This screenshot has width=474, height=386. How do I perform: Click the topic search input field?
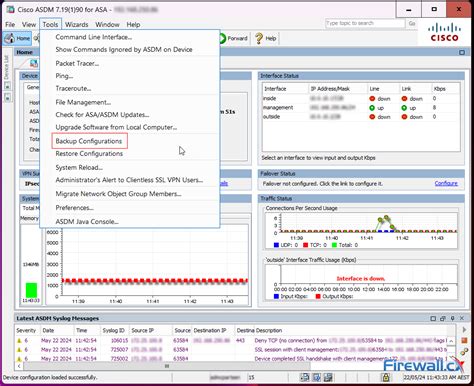[x=365, y=23]
